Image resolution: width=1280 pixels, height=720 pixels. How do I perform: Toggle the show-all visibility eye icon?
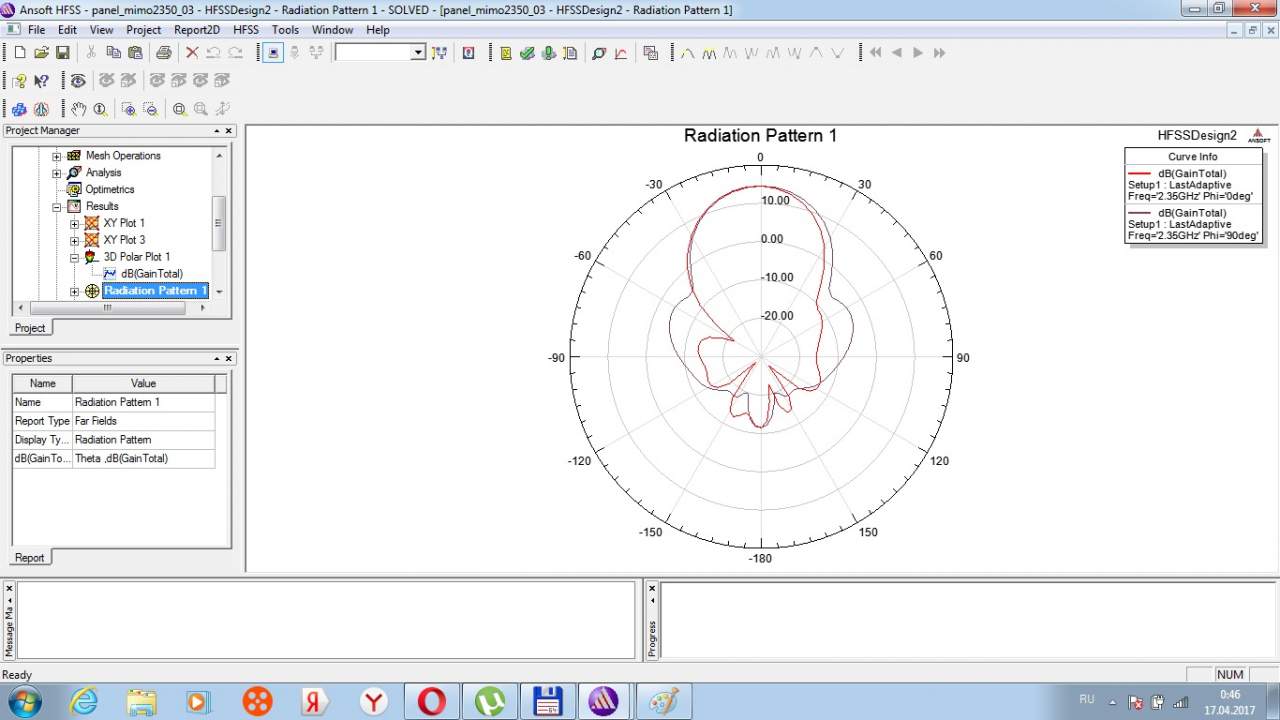pos(78,81)
